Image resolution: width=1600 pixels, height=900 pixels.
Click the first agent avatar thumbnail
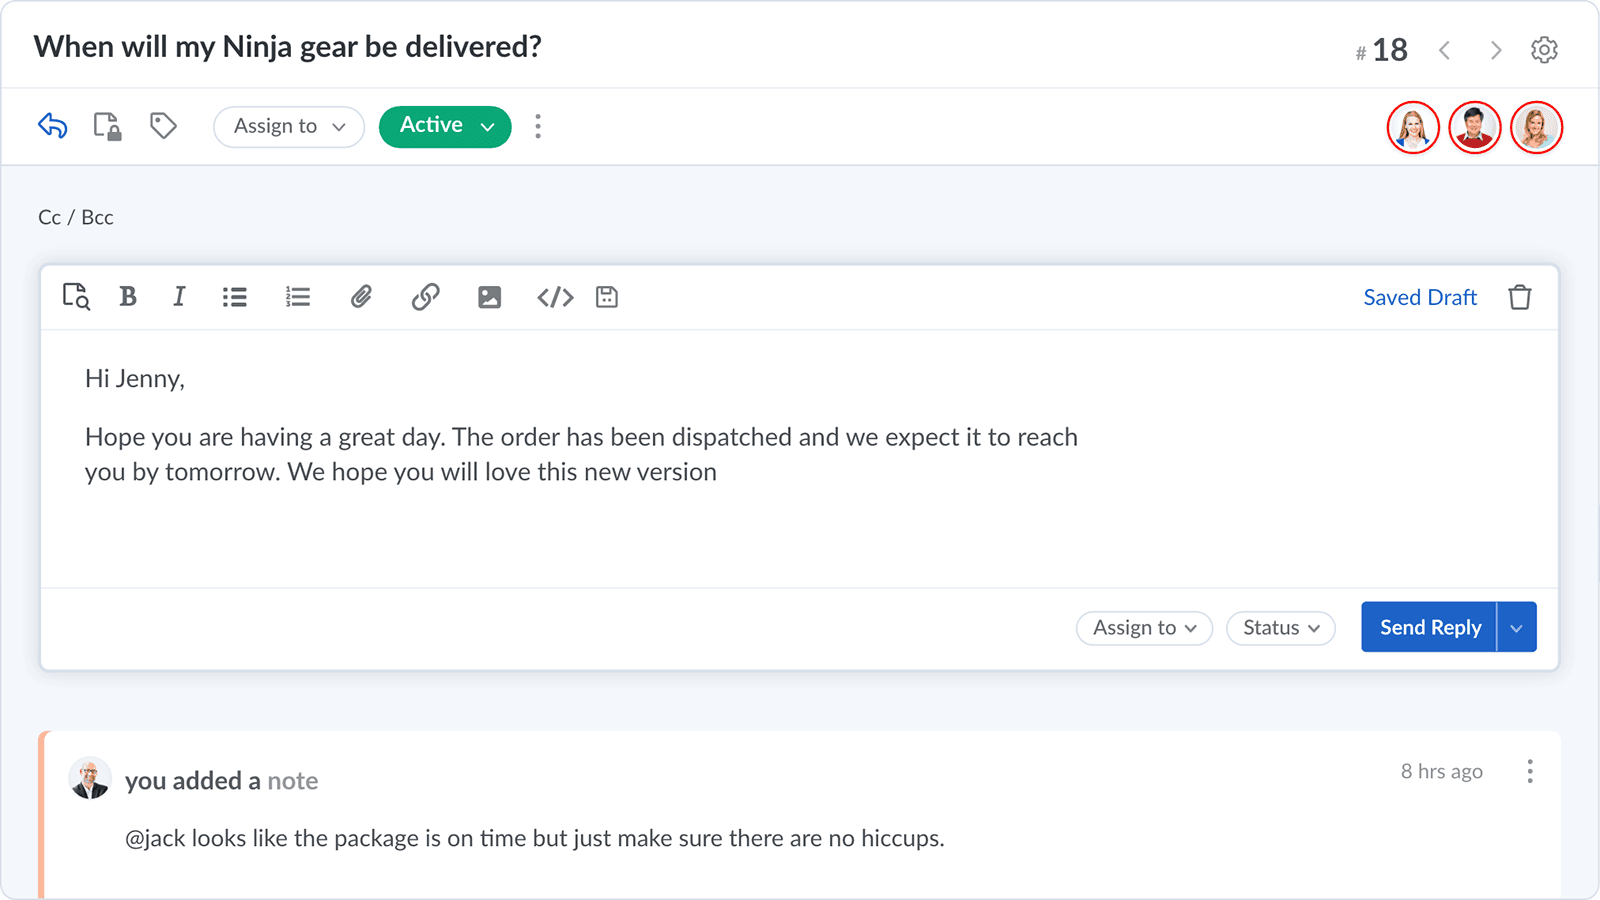point(1412,127)
